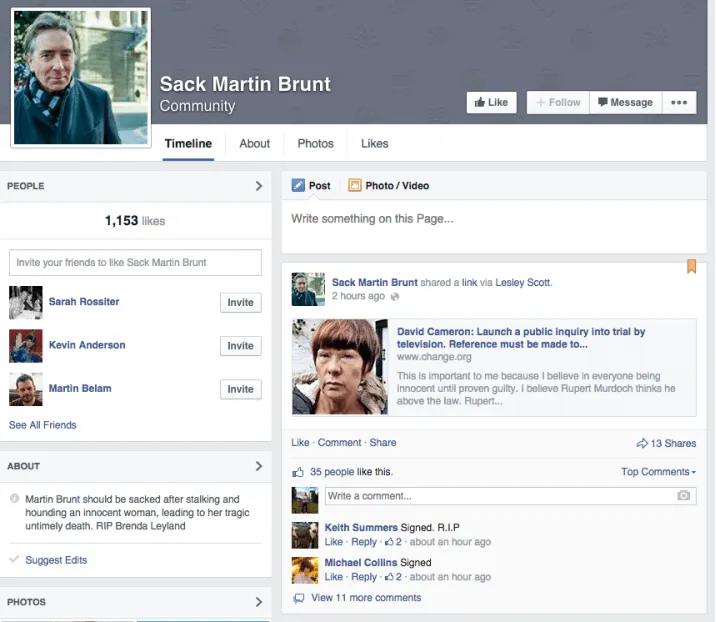Like Keith Summers' comment

pos(333,542)
